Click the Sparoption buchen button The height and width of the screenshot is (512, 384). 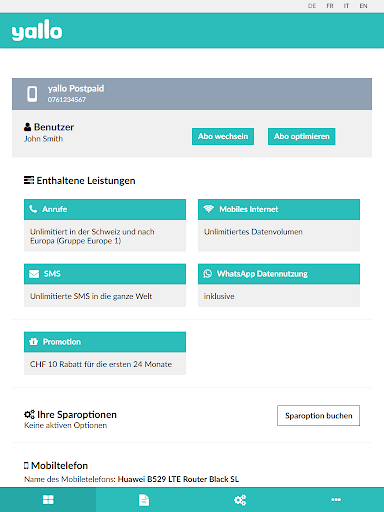[318, 416]
